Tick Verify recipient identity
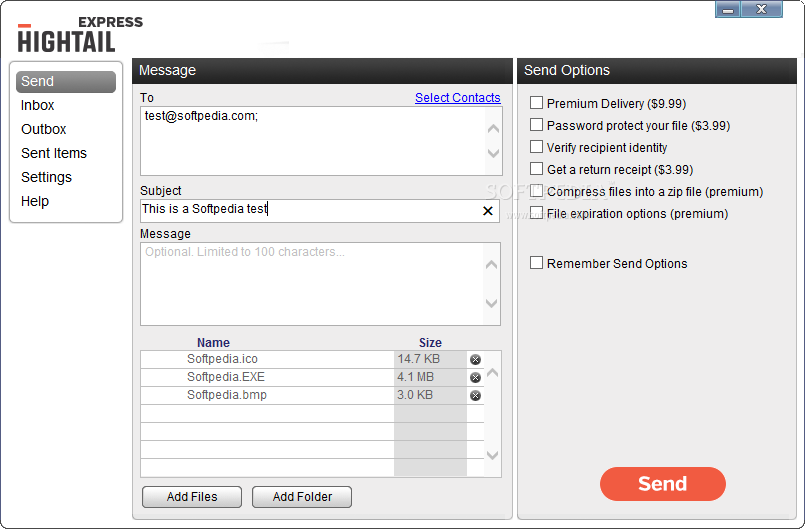This screenshot has width=805, height=529. [536, 147]
